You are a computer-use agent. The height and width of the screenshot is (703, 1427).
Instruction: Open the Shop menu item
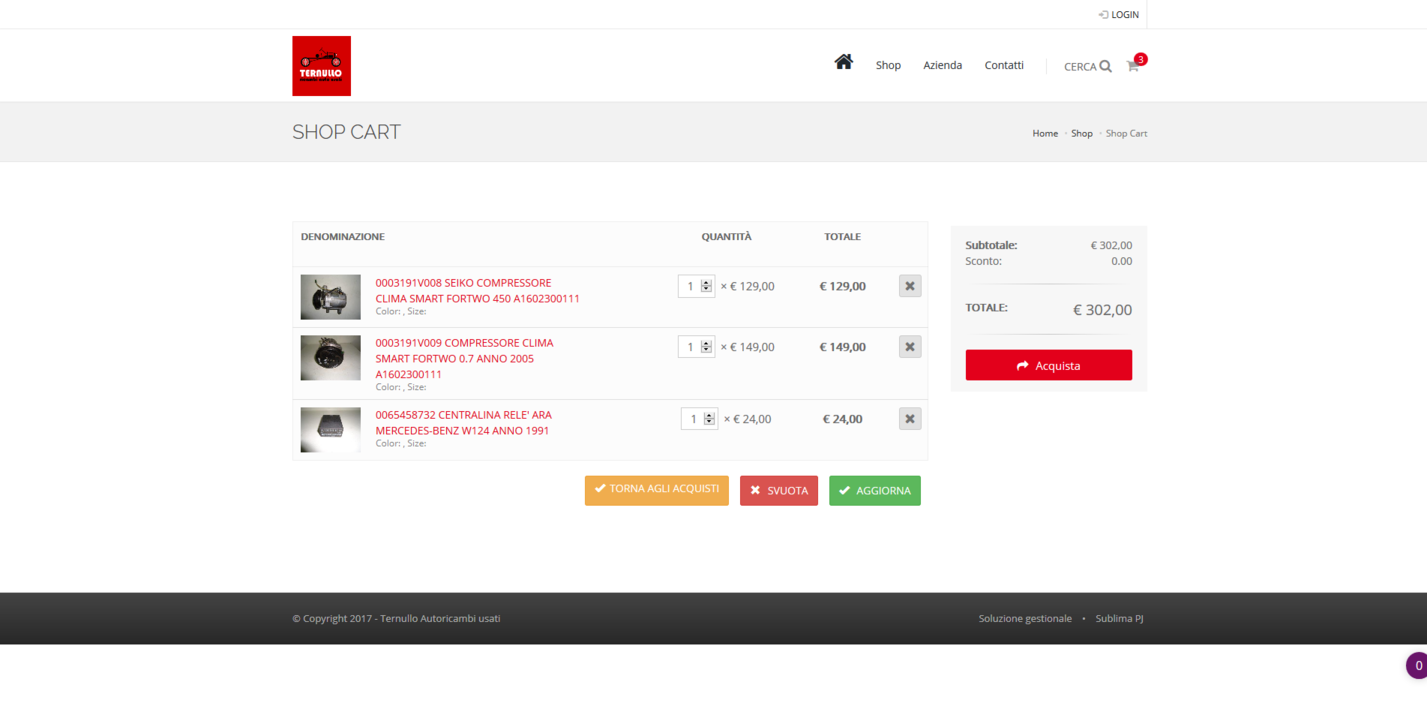888,66
